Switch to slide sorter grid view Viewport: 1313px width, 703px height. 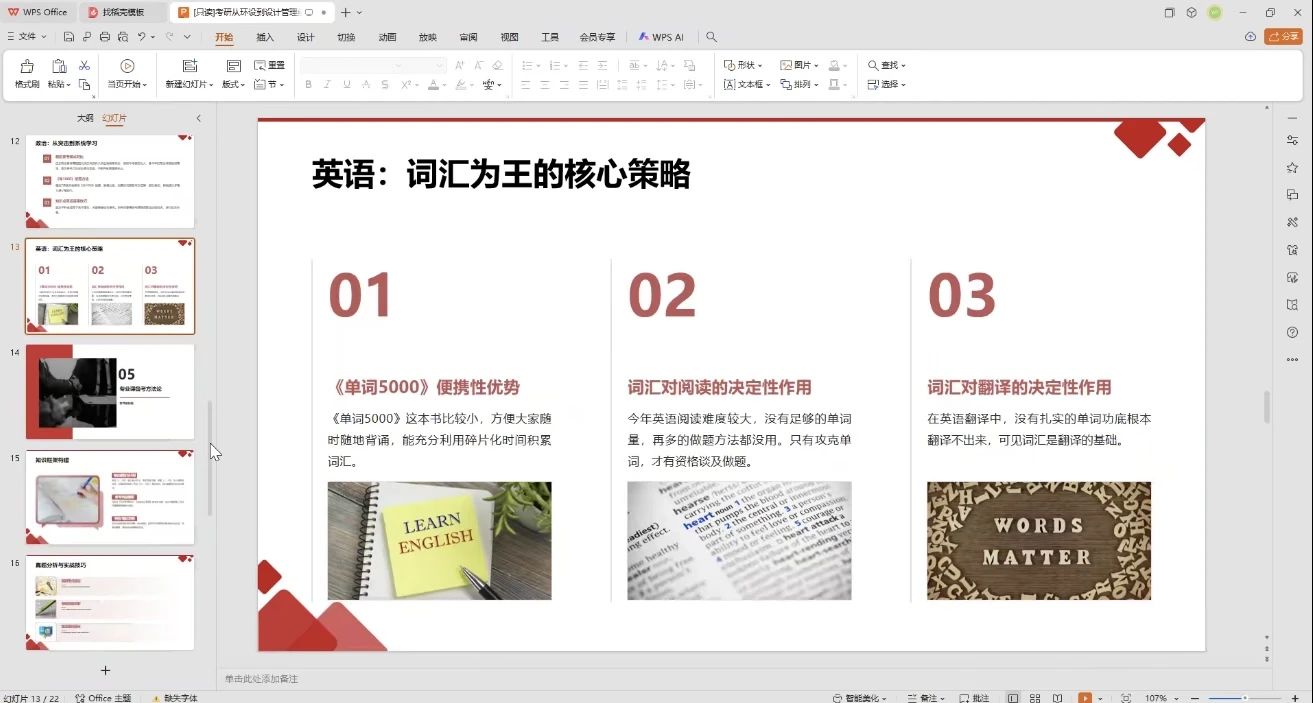tap(1035, 697)
